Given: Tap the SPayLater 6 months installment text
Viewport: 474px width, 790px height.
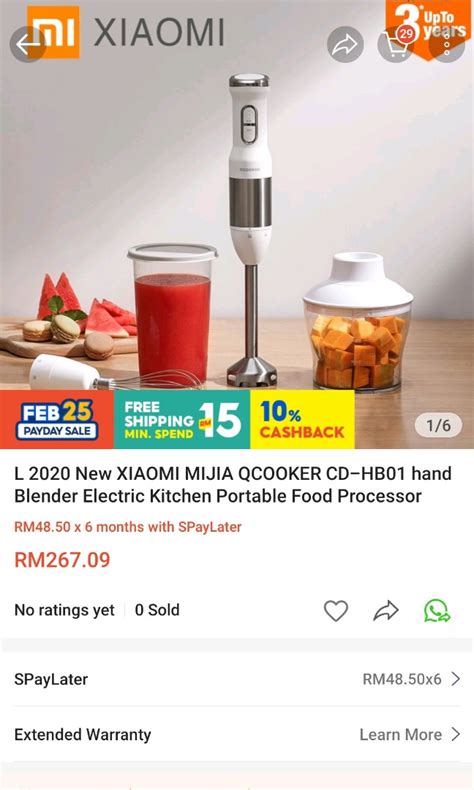Looking at the screenshot, I should [128, 527].
